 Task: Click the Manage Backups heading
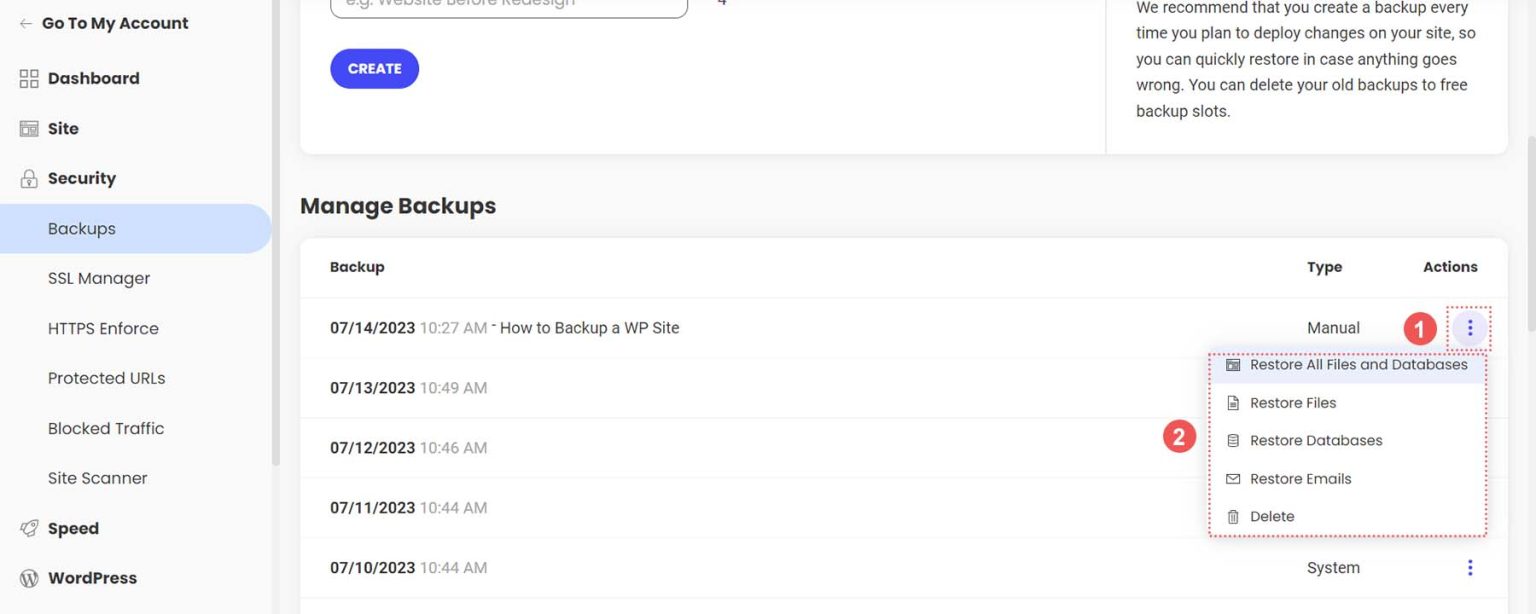(x=398, y=206)
